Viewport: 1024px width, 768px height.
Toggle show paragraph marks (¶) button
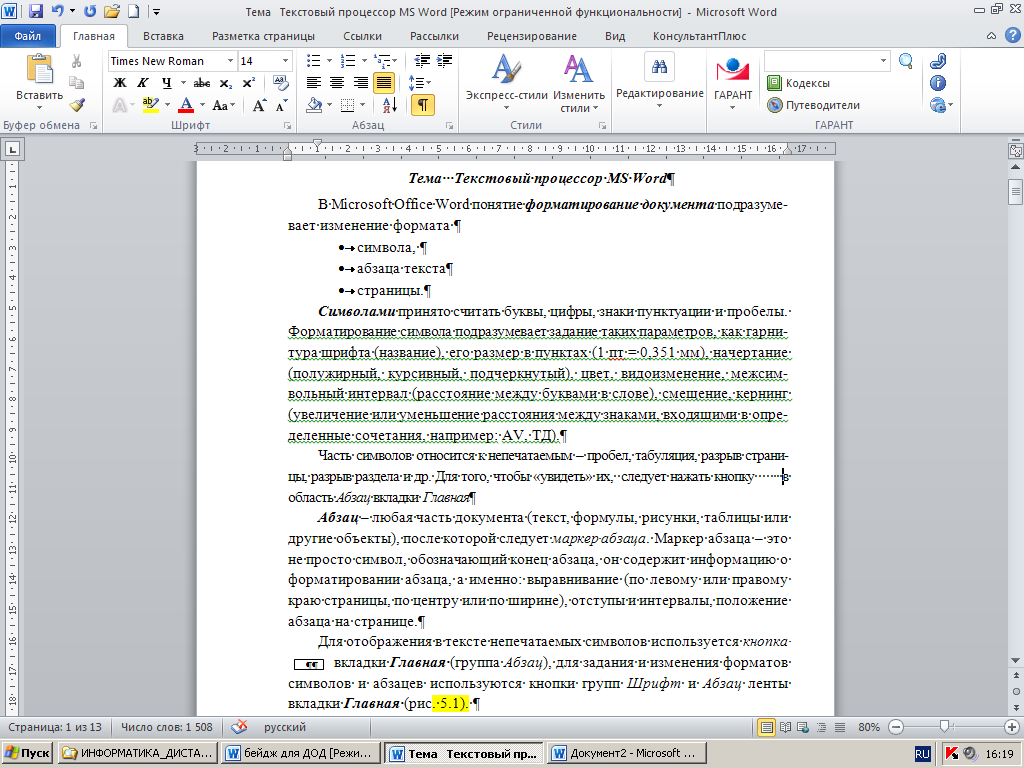[423, 104]
